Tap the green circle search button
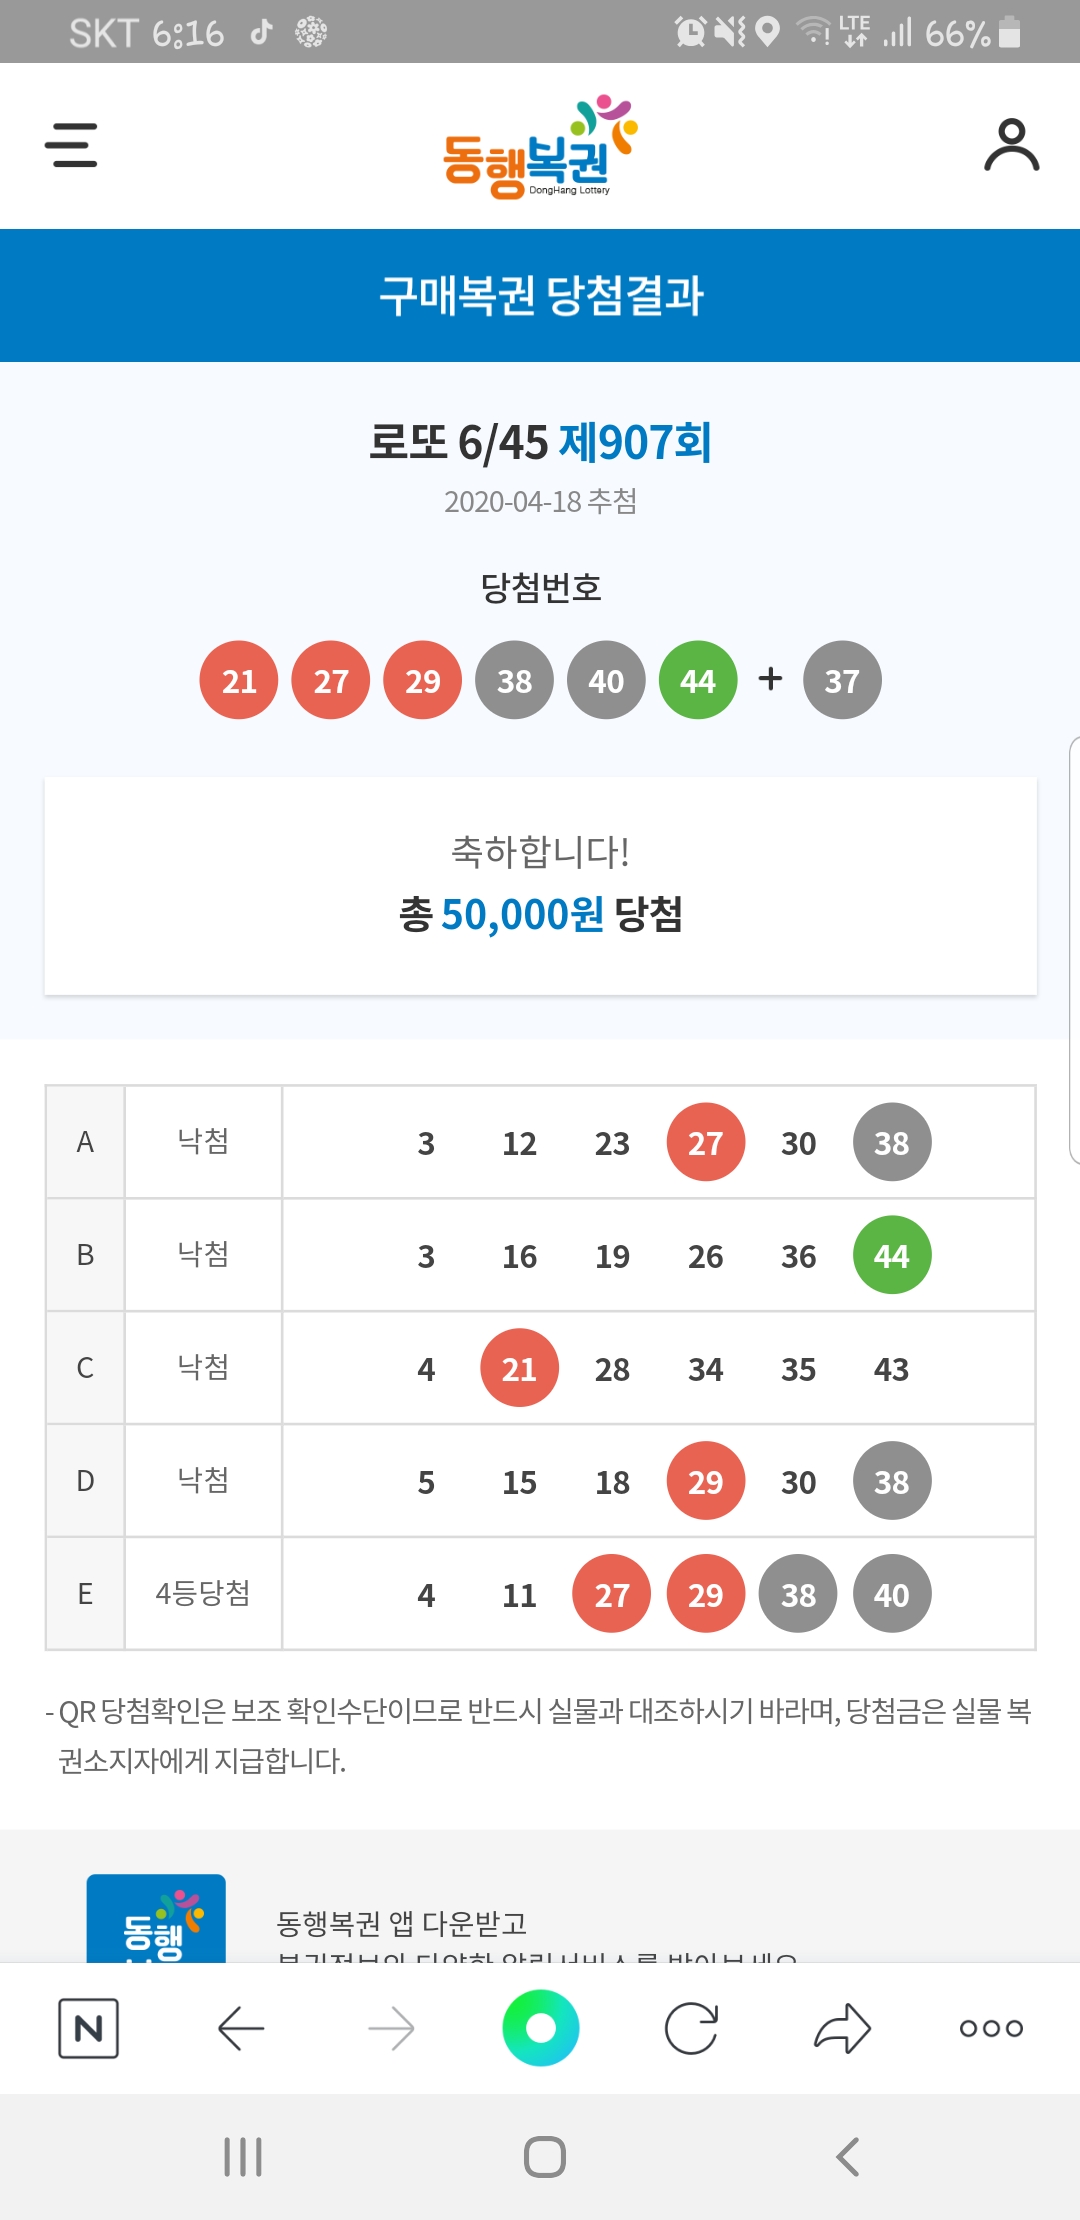 (x=541, y=2028)
